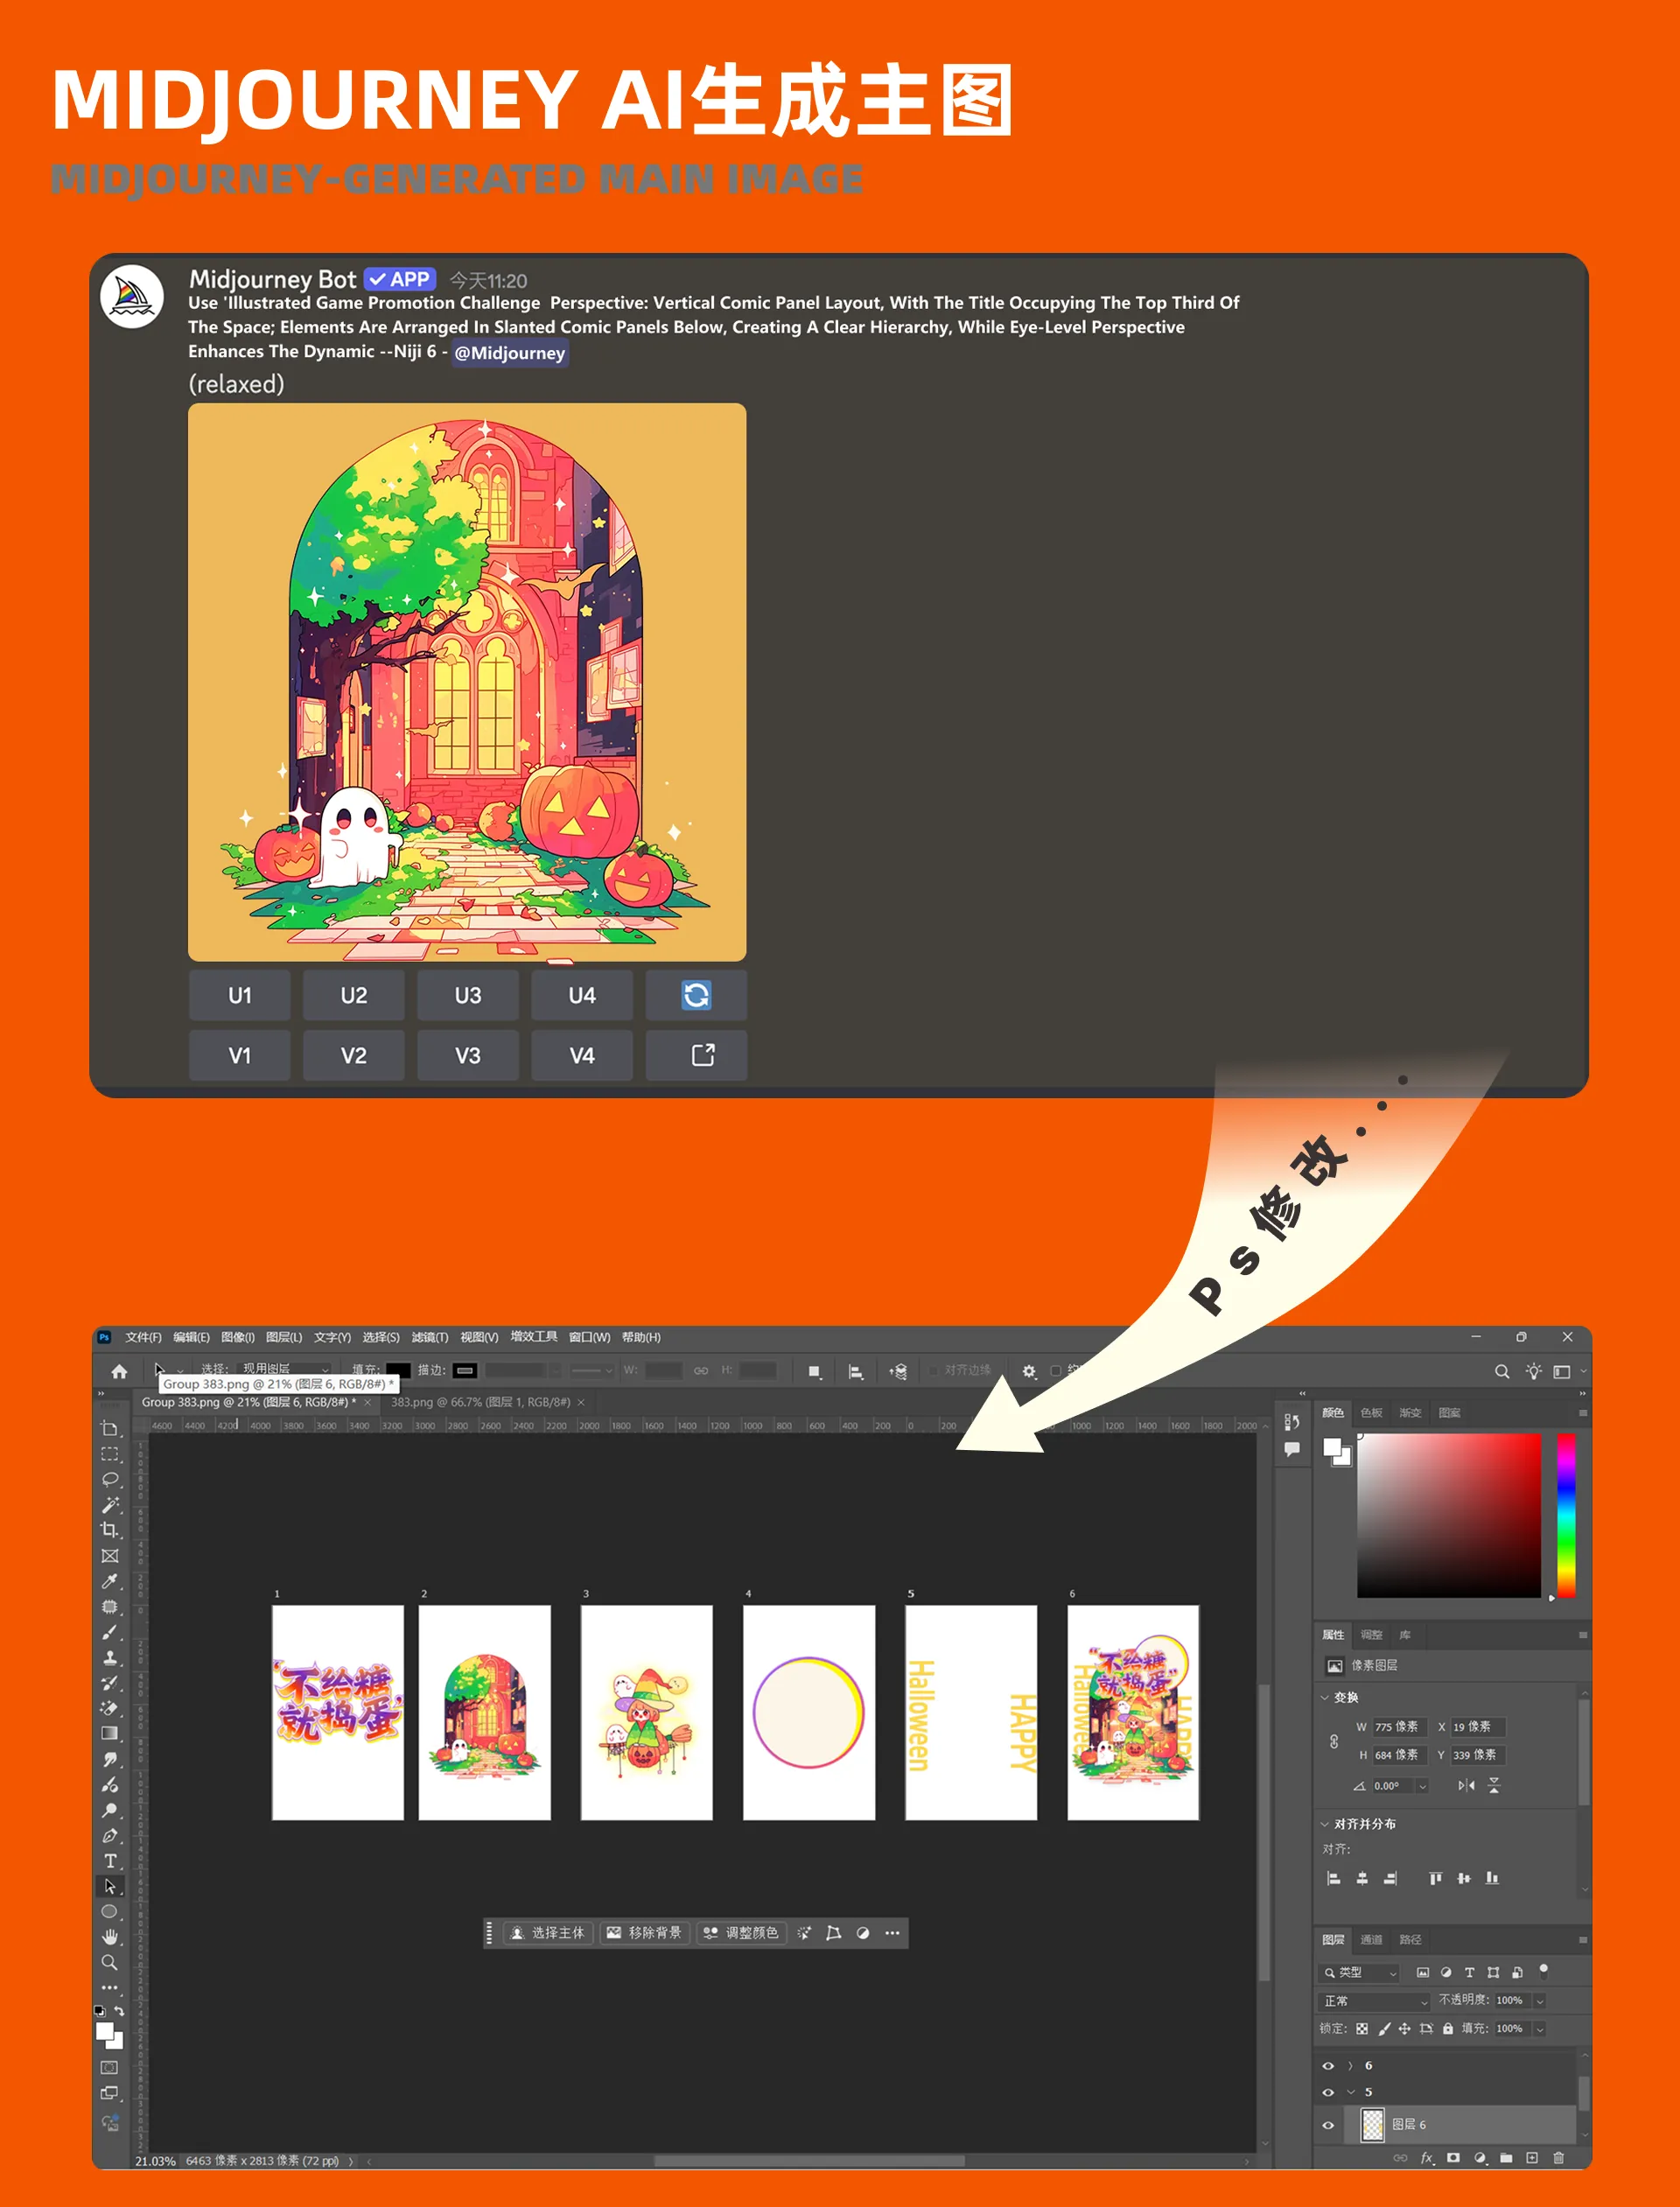Click the delete layer trash icon
Viewport: 1680px width, 2207px height.
[1558, 2157]
